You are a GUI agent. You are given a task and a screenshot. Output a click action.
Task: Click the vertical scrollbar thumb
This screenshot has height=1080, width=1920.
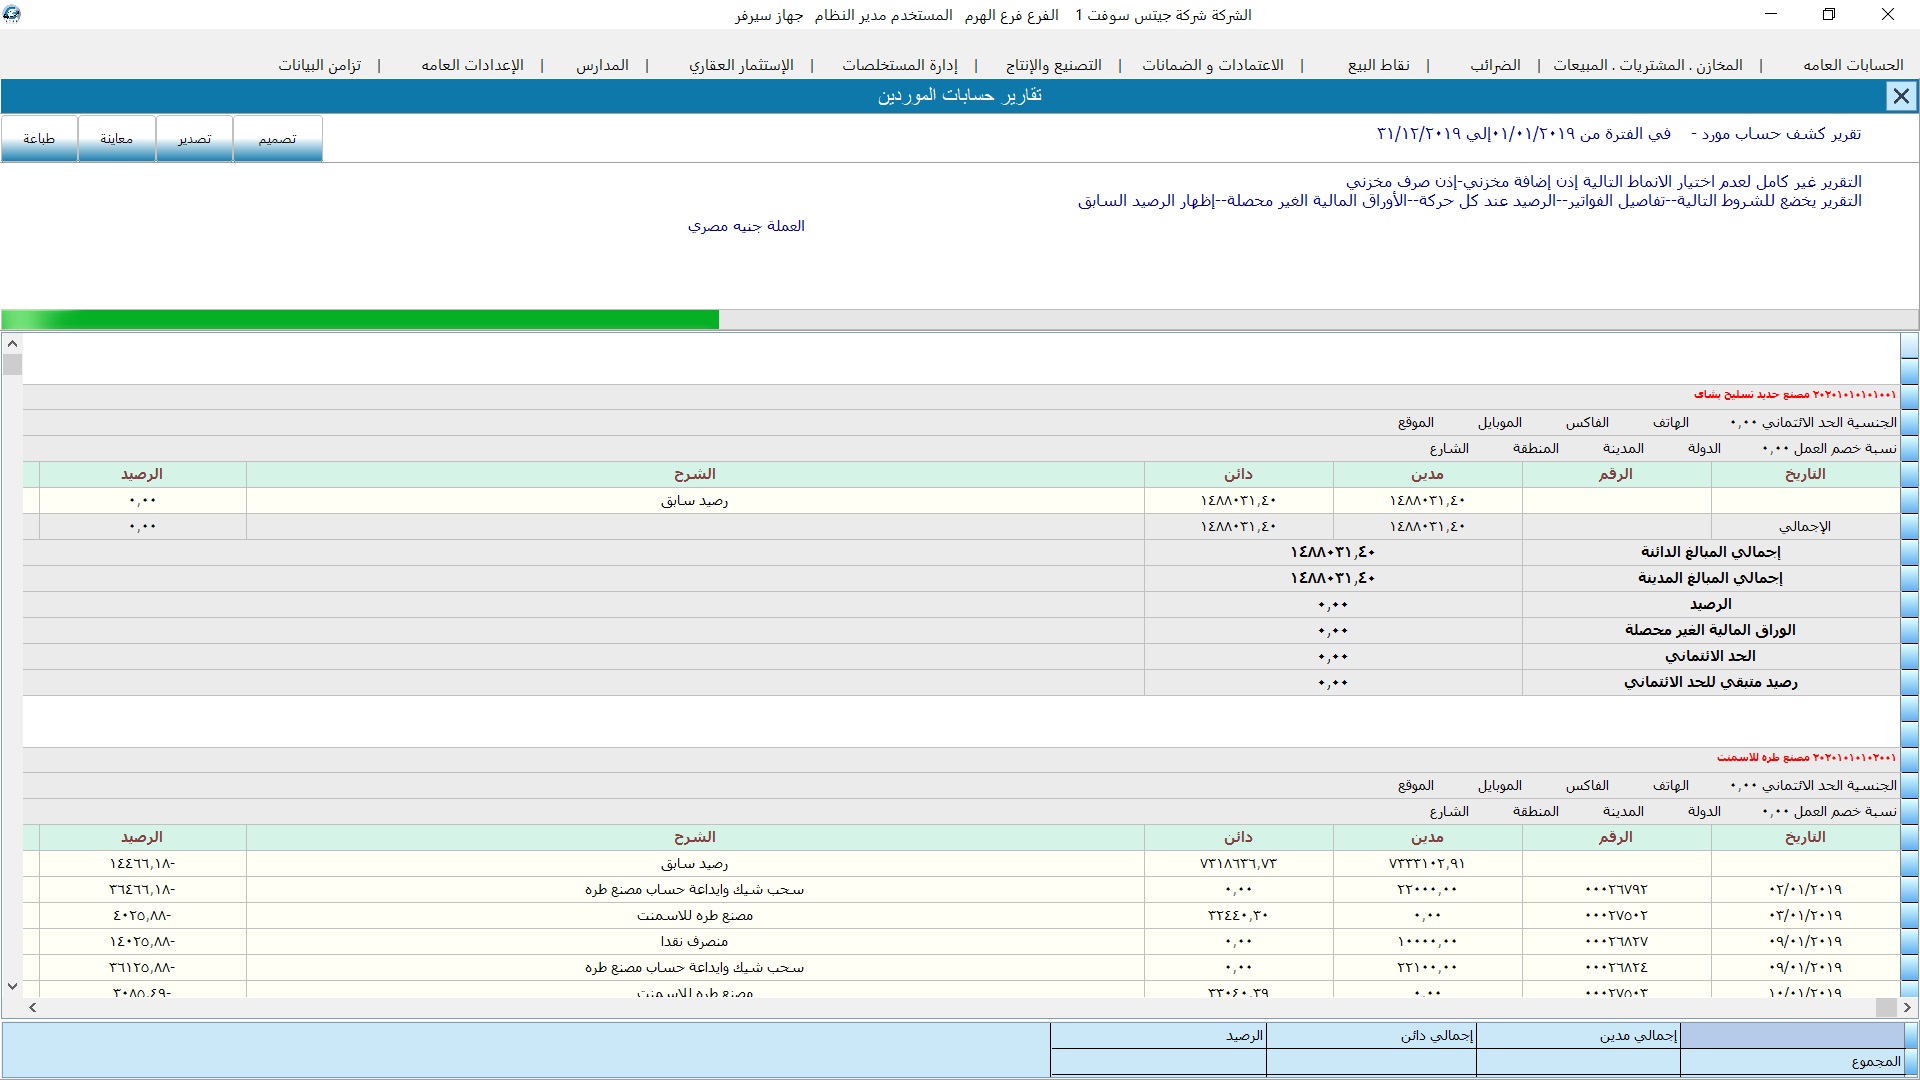click(12, 365)
